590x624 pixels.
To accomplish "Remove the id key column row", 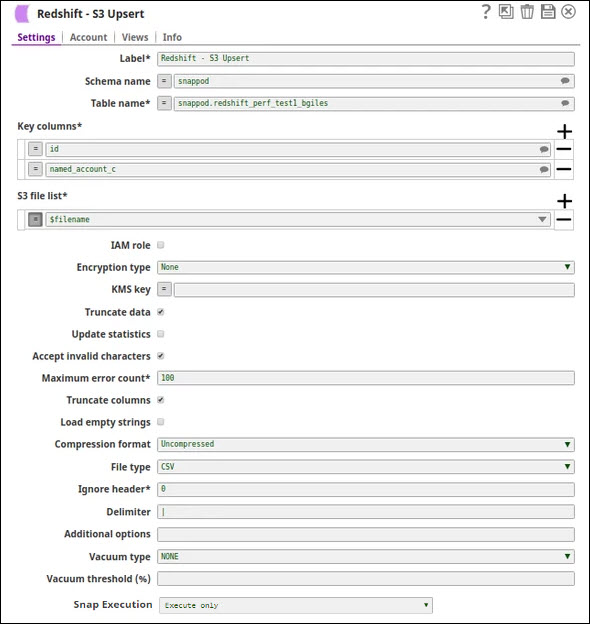I will click(x=563, y=149).
